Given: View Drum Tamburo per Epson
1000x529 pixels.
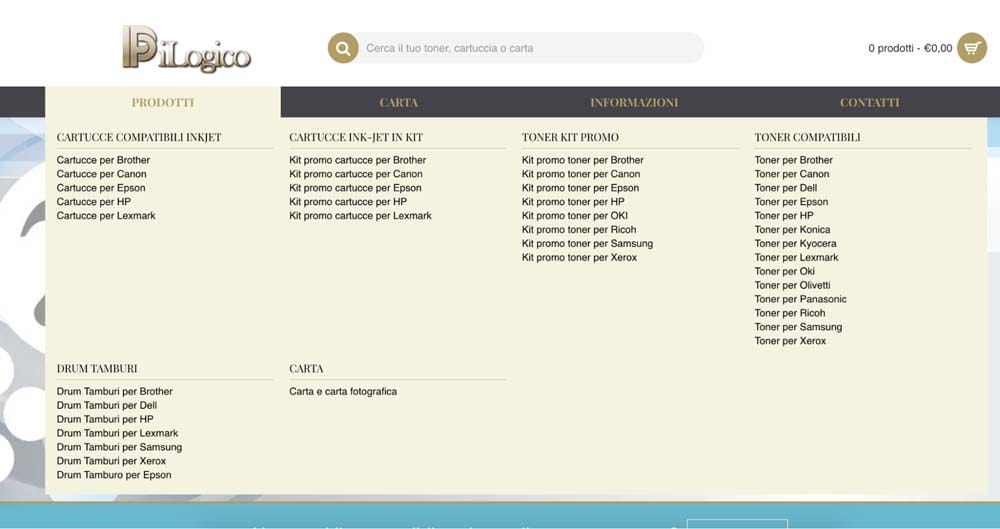Looking at the screenshot, I should [114, 475].
